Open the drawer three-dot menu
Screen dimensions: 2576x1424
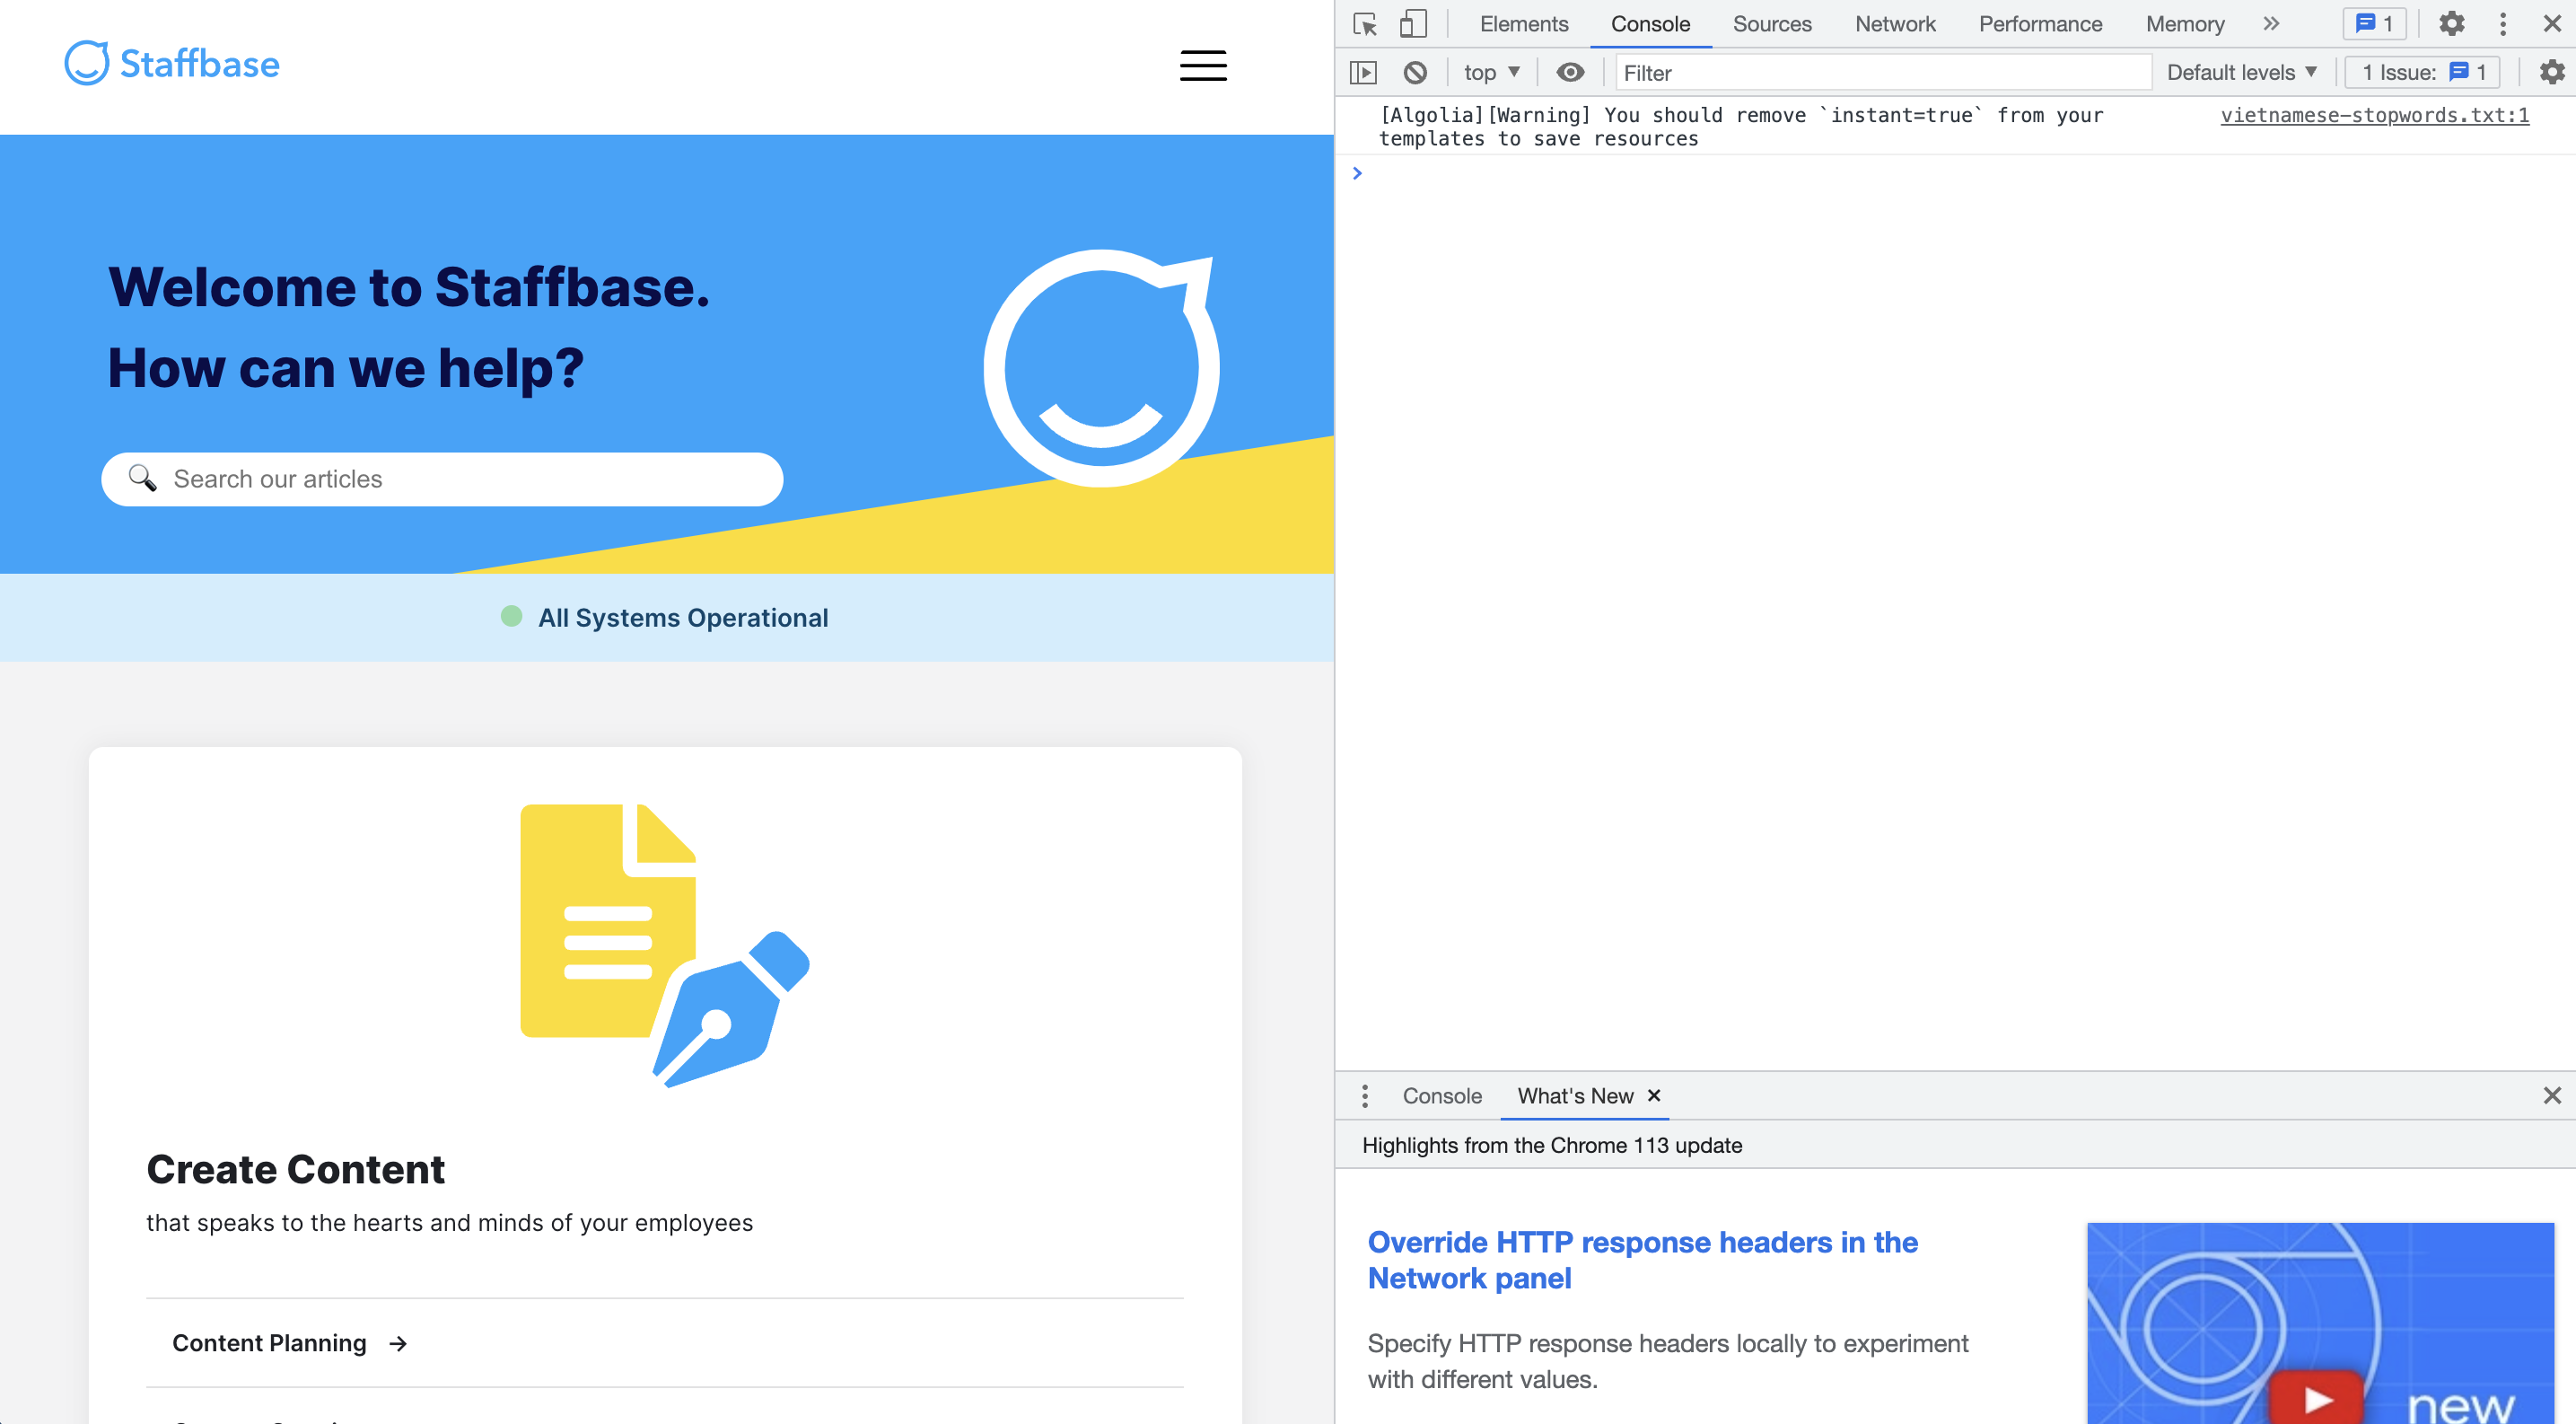coord(1365,1096)
